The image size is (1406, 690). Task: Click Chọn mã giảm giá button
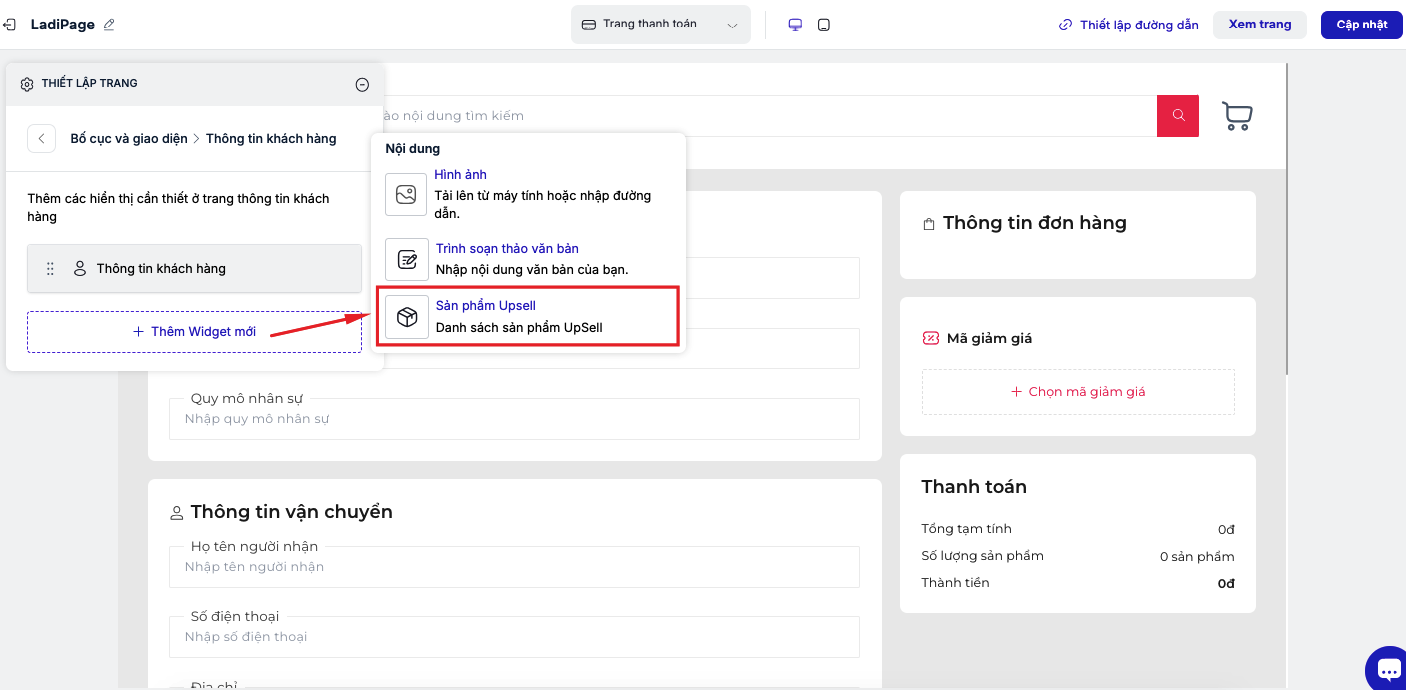click(x=1078, y=392)
